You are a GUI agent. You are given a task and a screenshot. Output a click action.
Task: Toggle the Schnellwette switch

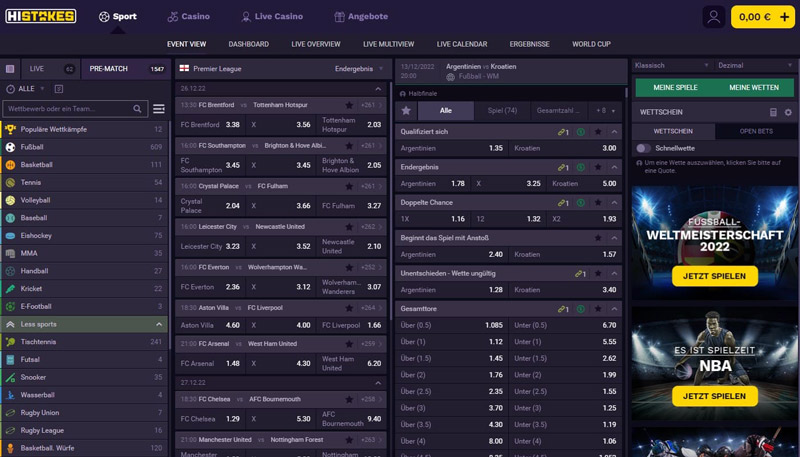[x=643, y=148]
